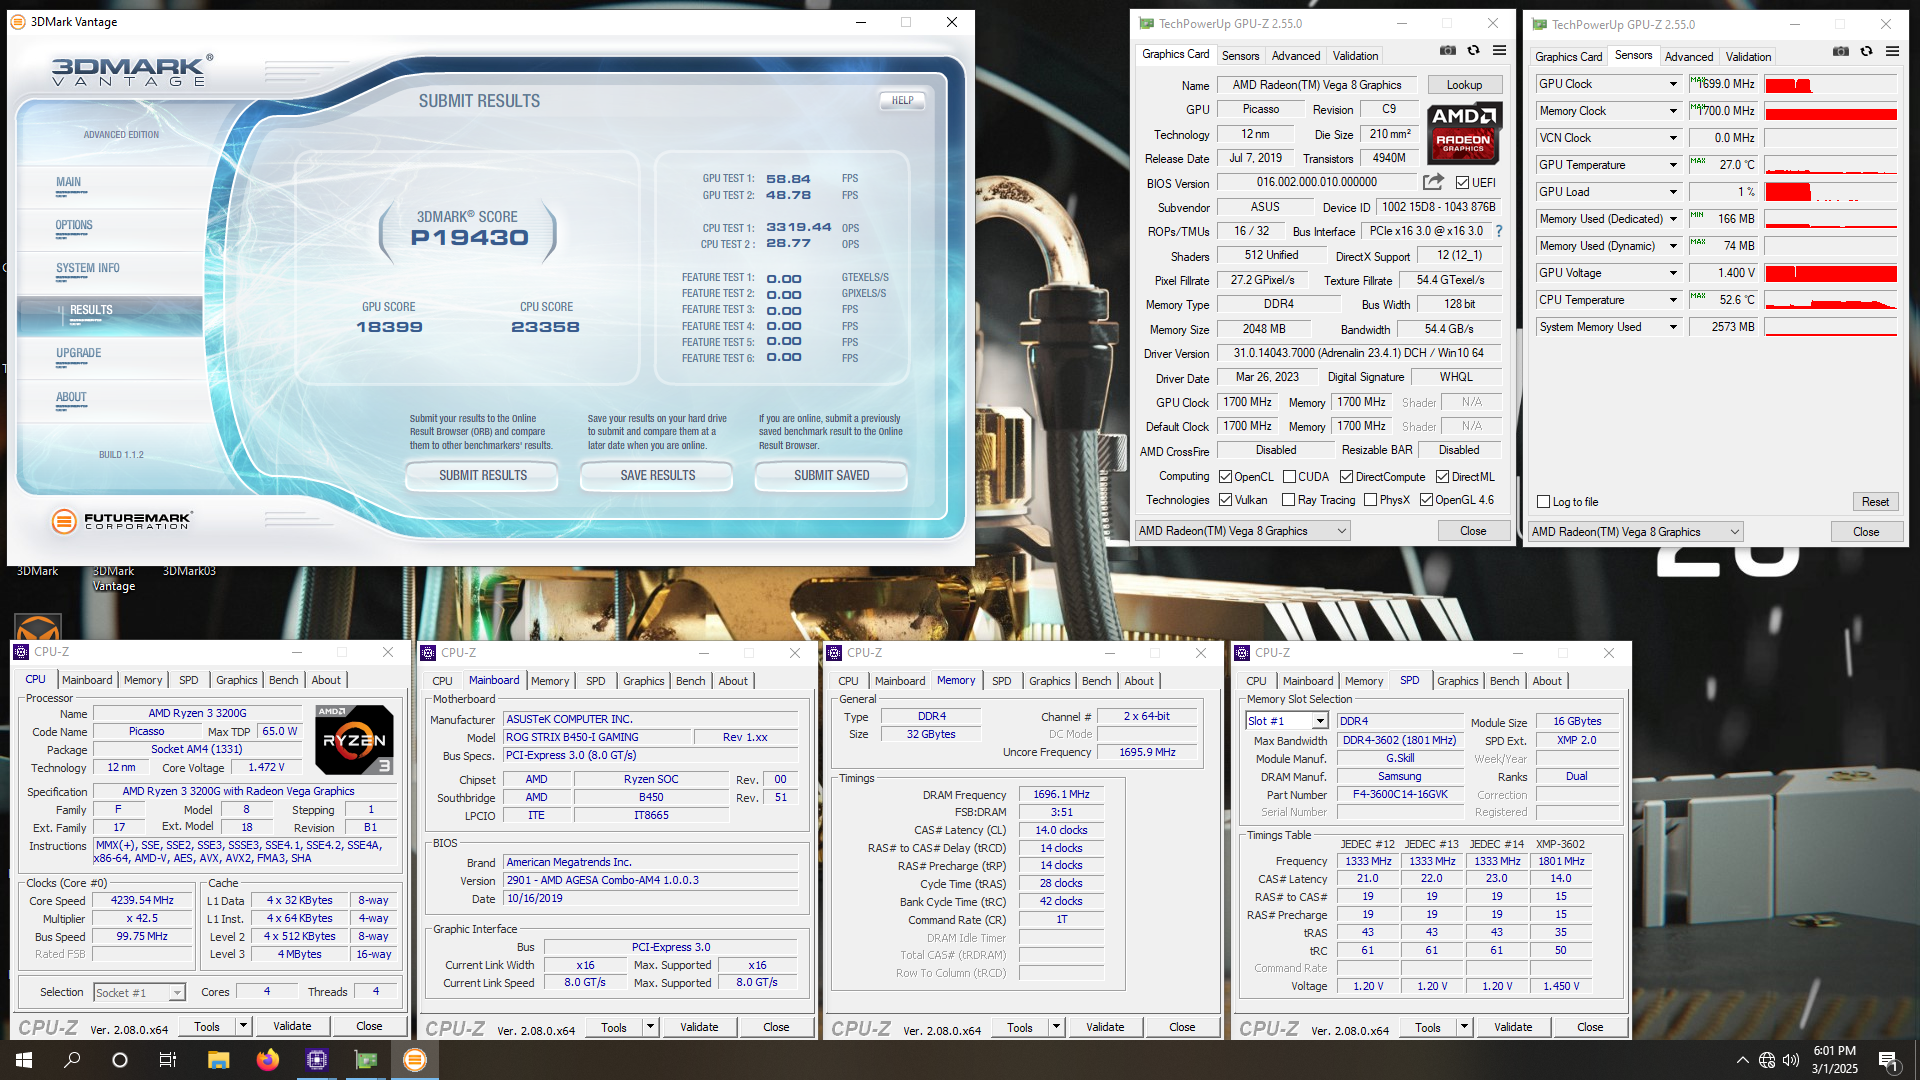1920x1080 pixels.
Task: Click screenshot camera icon in first GPU-Z window
Action: coord(1447,50)
